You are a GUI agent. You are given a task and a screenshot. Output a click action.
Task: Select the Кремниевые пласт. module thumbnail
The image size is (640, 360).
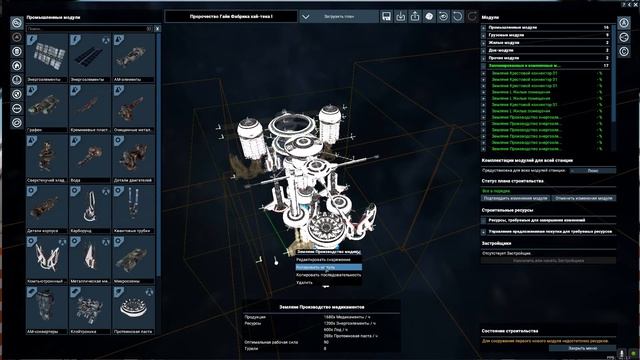pyautogui.click(x=90, y=109)
